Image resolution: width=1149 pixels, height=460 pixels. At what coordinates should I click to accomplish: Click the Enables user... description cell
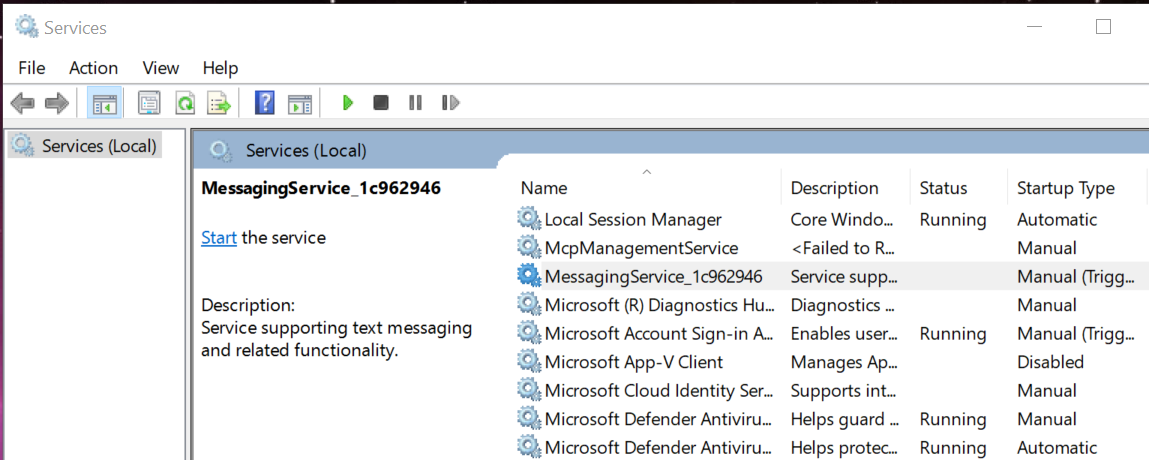pos(843,334)
